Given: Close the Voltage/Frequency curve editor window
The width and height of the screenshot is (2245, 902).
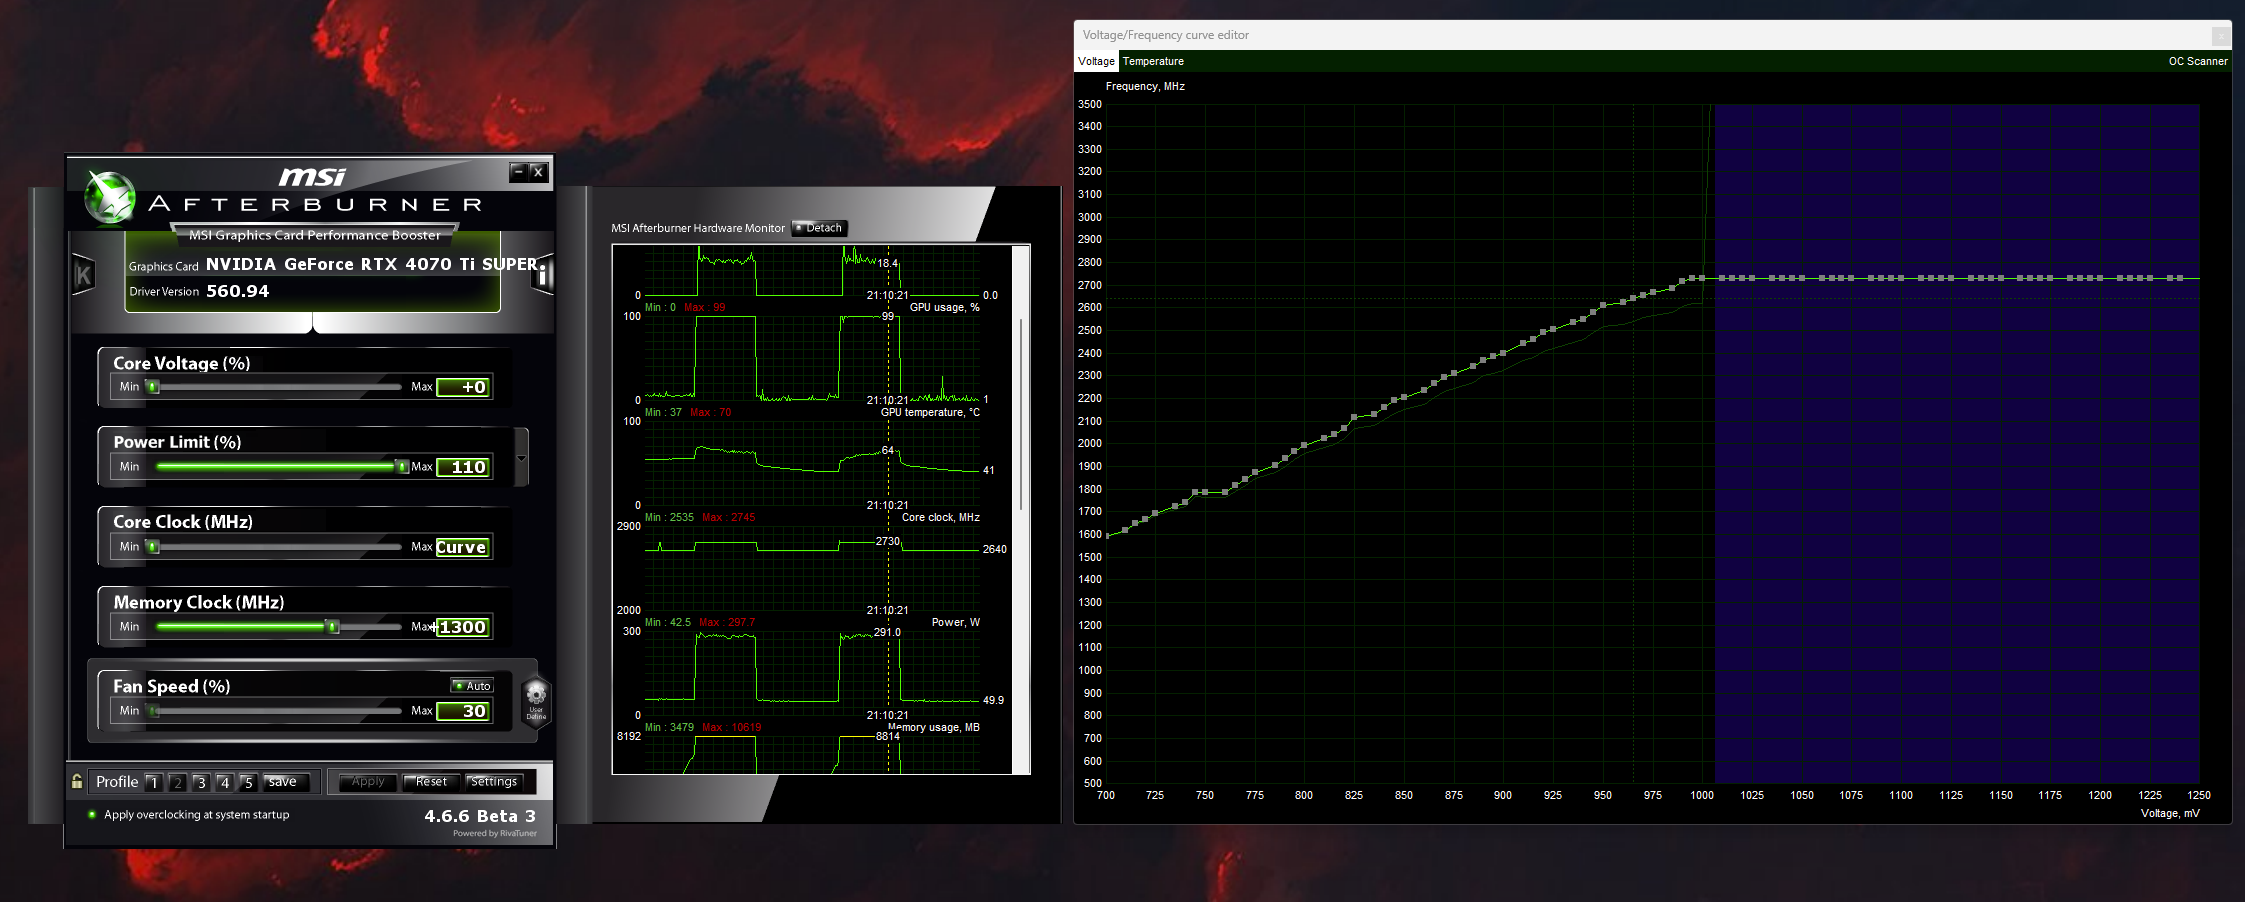Looking at the screenshot, I should (x=2220, y=36).
